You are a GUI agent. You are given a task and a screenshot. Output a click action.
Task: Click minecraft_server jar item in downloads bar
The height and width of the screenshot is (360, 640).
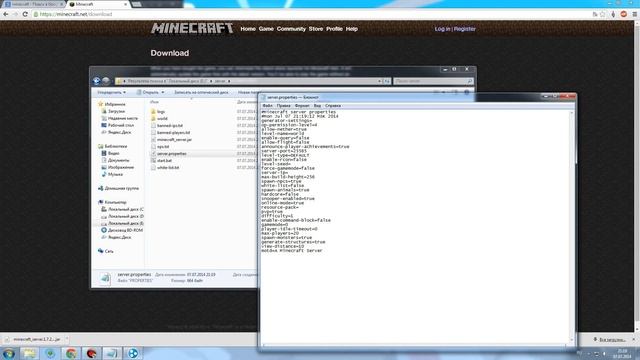coord(35,339)
